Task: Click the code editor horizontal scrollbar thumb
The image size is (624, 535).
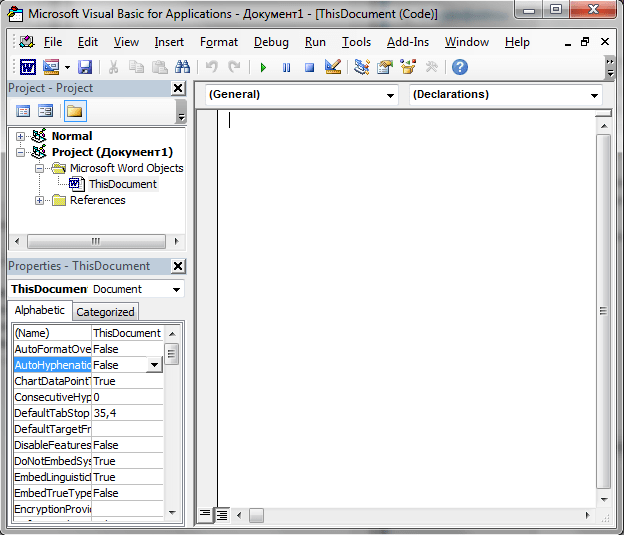Action: 256,515
